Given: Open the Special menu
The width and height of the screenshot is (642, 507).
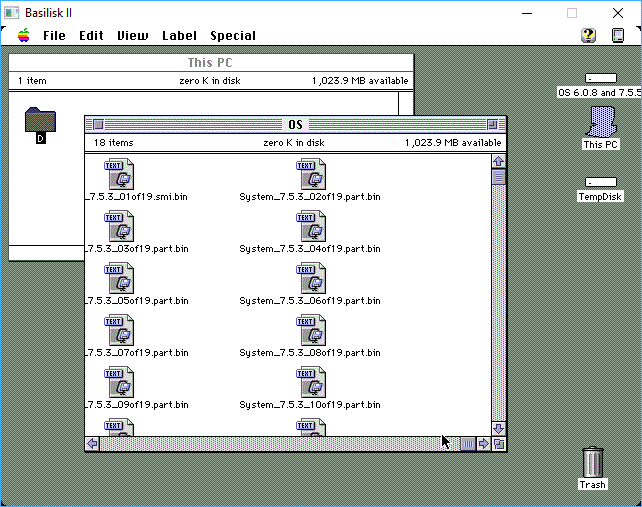Looking at the screenshot, I should click(x=233, y=36).
